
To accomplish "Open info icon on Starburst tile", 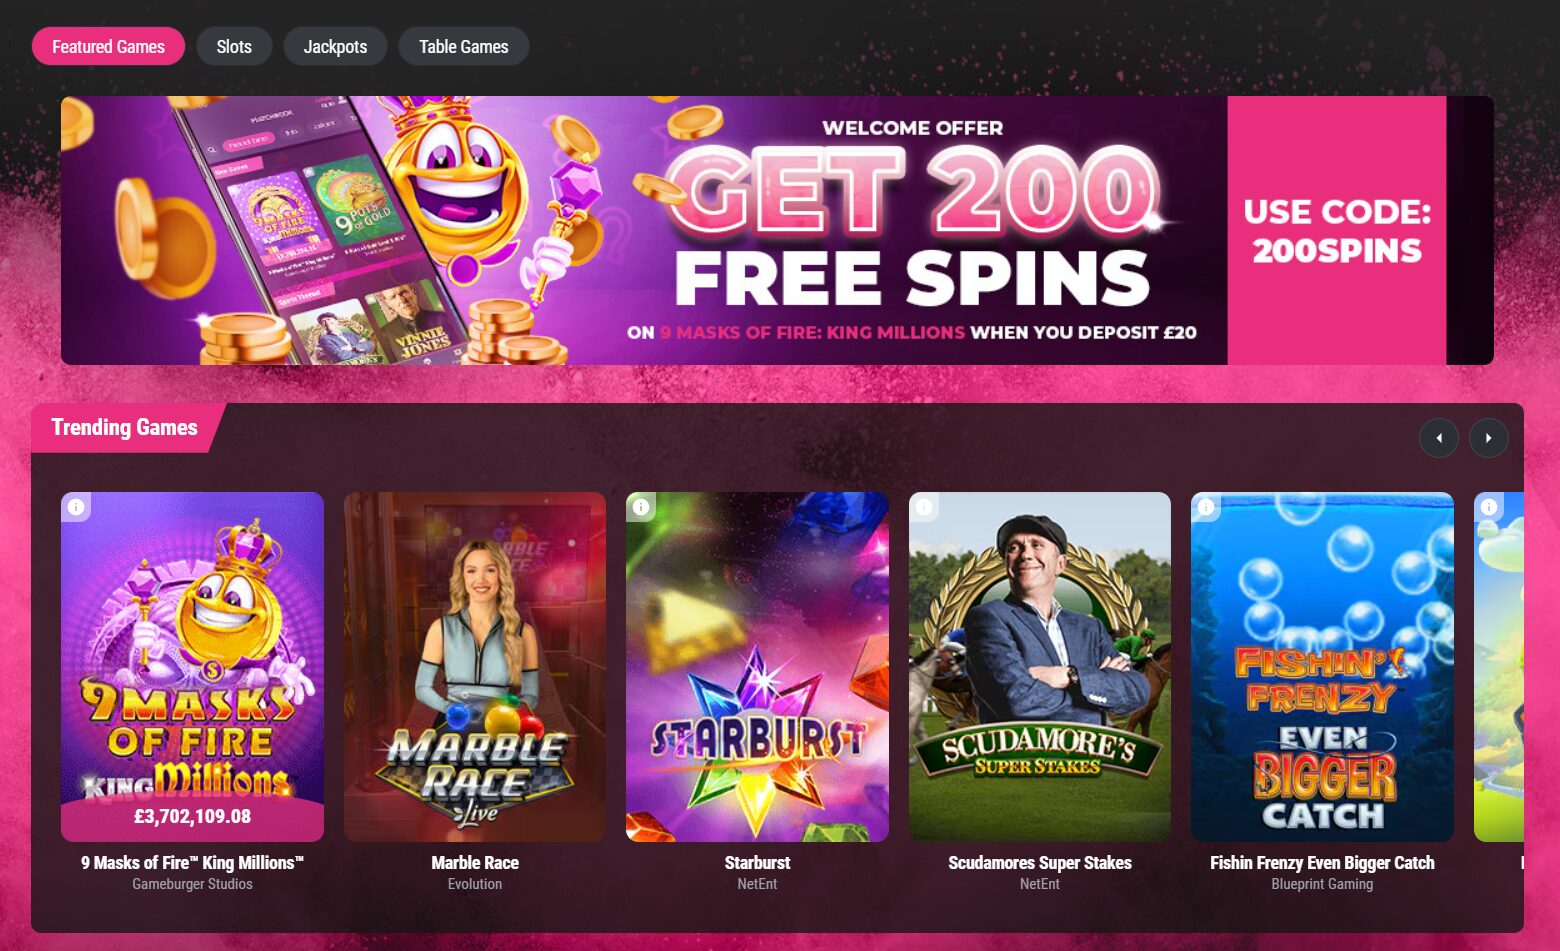I will pos(641,507).
